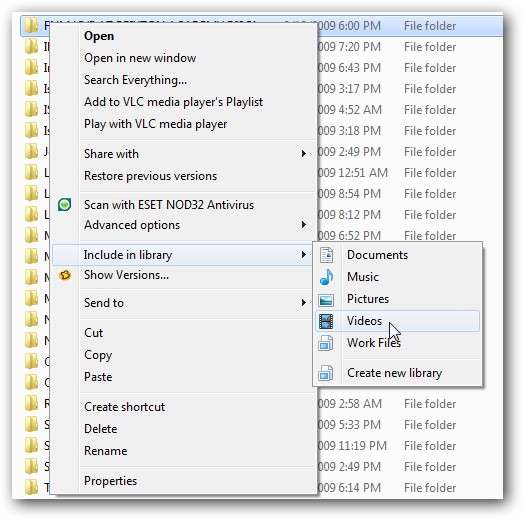Expand the Send to submenu arrow
Viewport: 523px width, 519px height.
[x=304, y=303]
